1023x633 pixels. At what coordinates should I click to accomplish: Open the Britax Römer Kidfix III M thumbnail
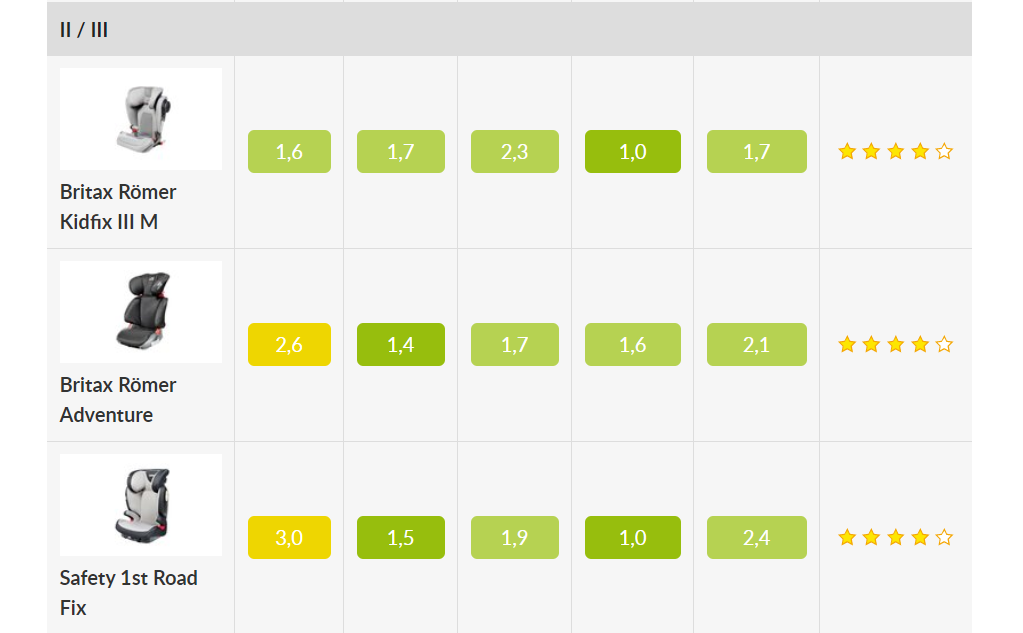pos(141,119)
